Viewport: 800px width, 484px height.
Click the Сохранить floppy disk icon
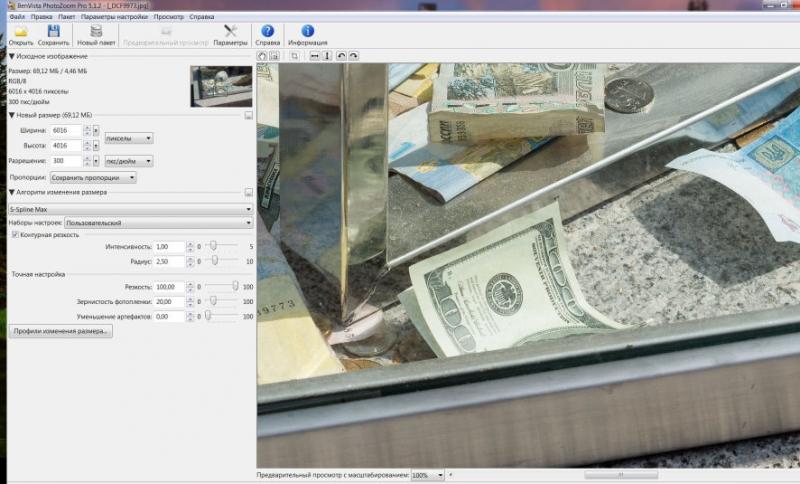(54, 32)
